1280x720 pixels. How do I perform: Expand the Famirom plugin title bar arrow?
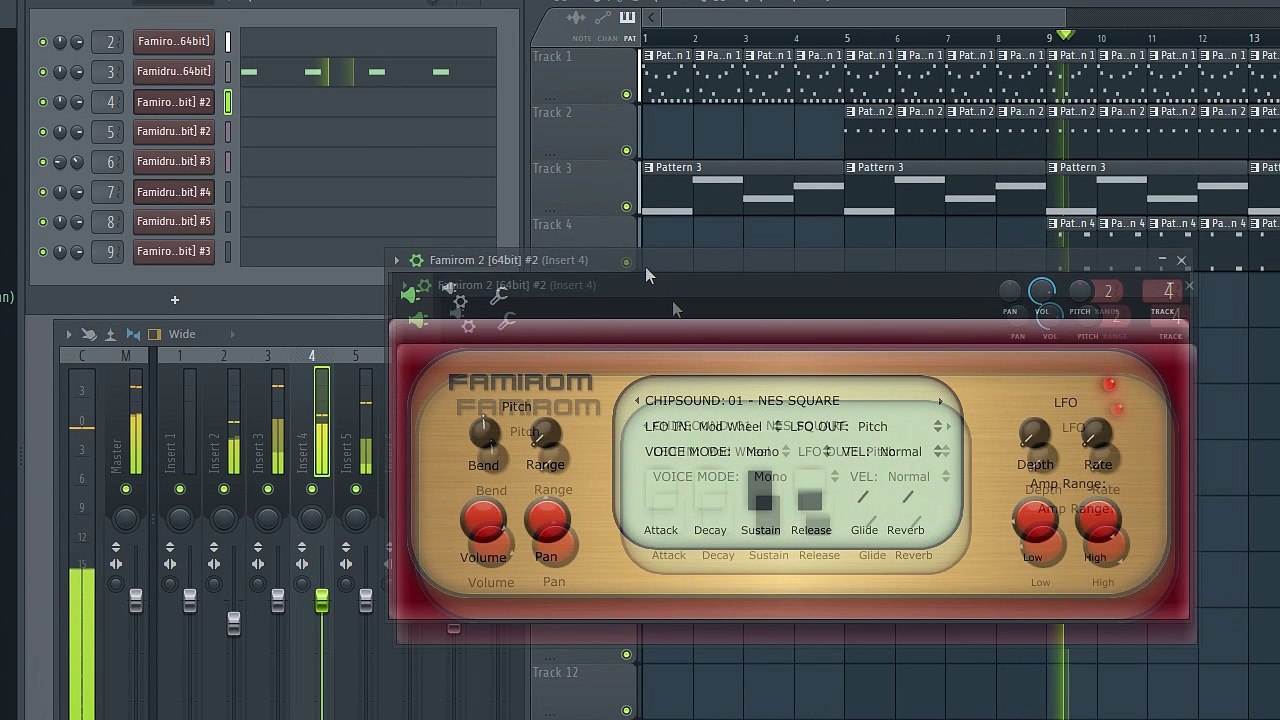click(x=397, y=260)
